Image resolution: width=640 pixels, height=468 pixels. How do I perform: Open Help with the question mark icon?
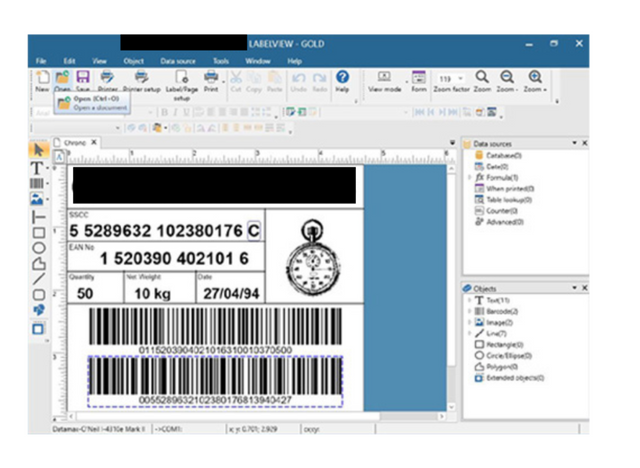342,81
